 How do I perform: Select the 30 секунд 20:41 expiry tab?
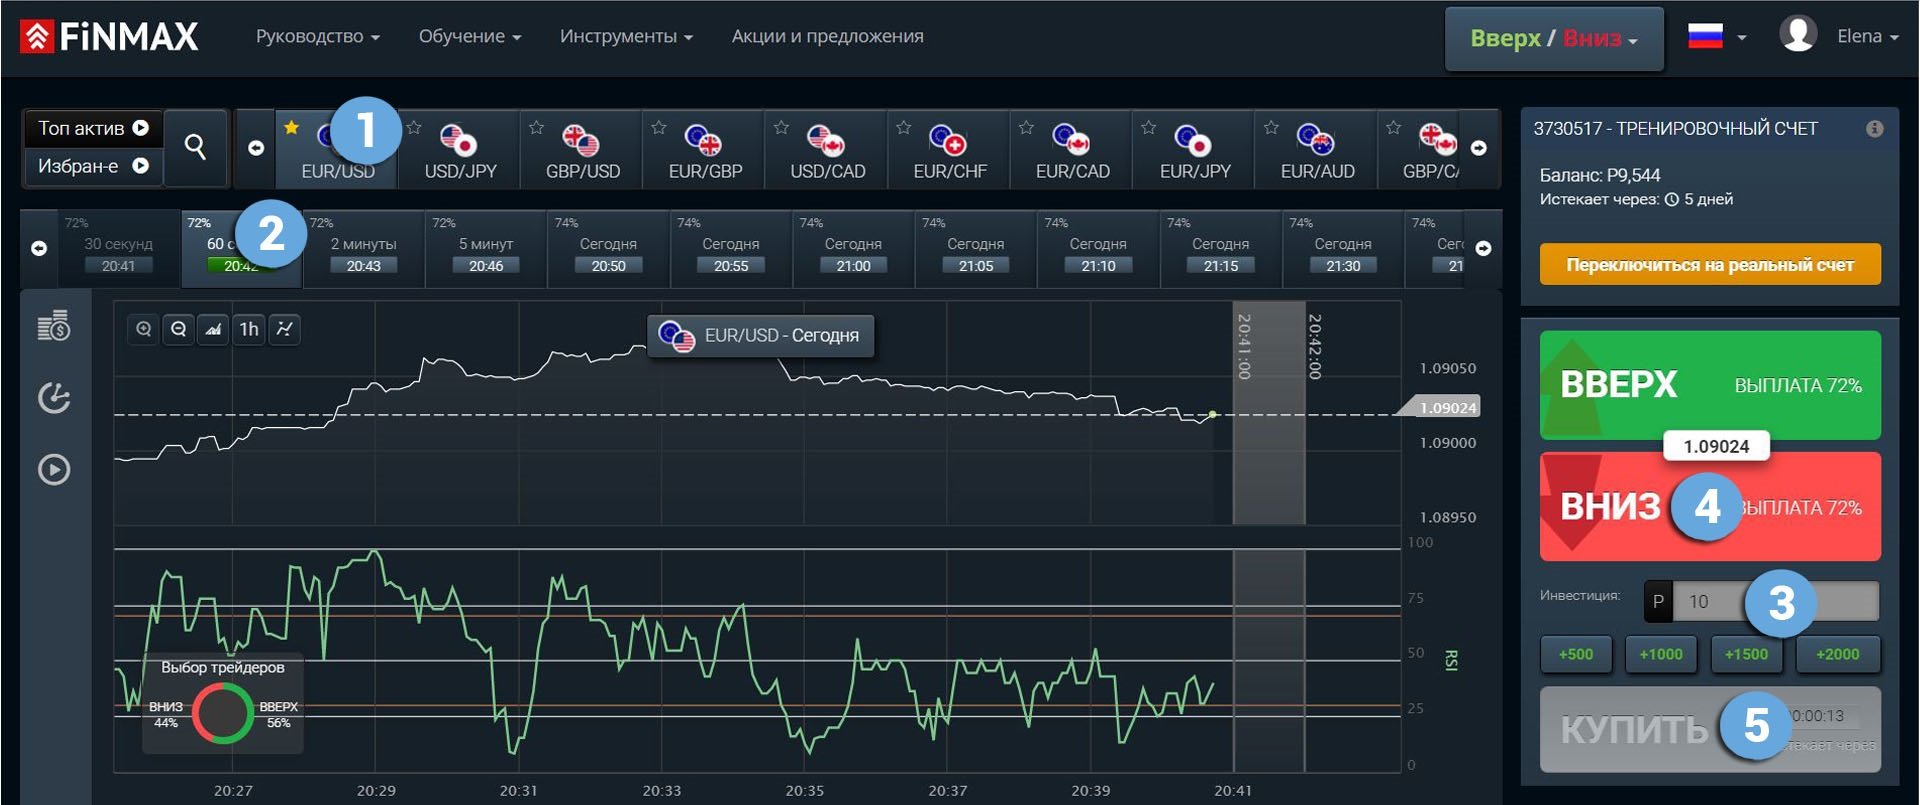point(118,249)
